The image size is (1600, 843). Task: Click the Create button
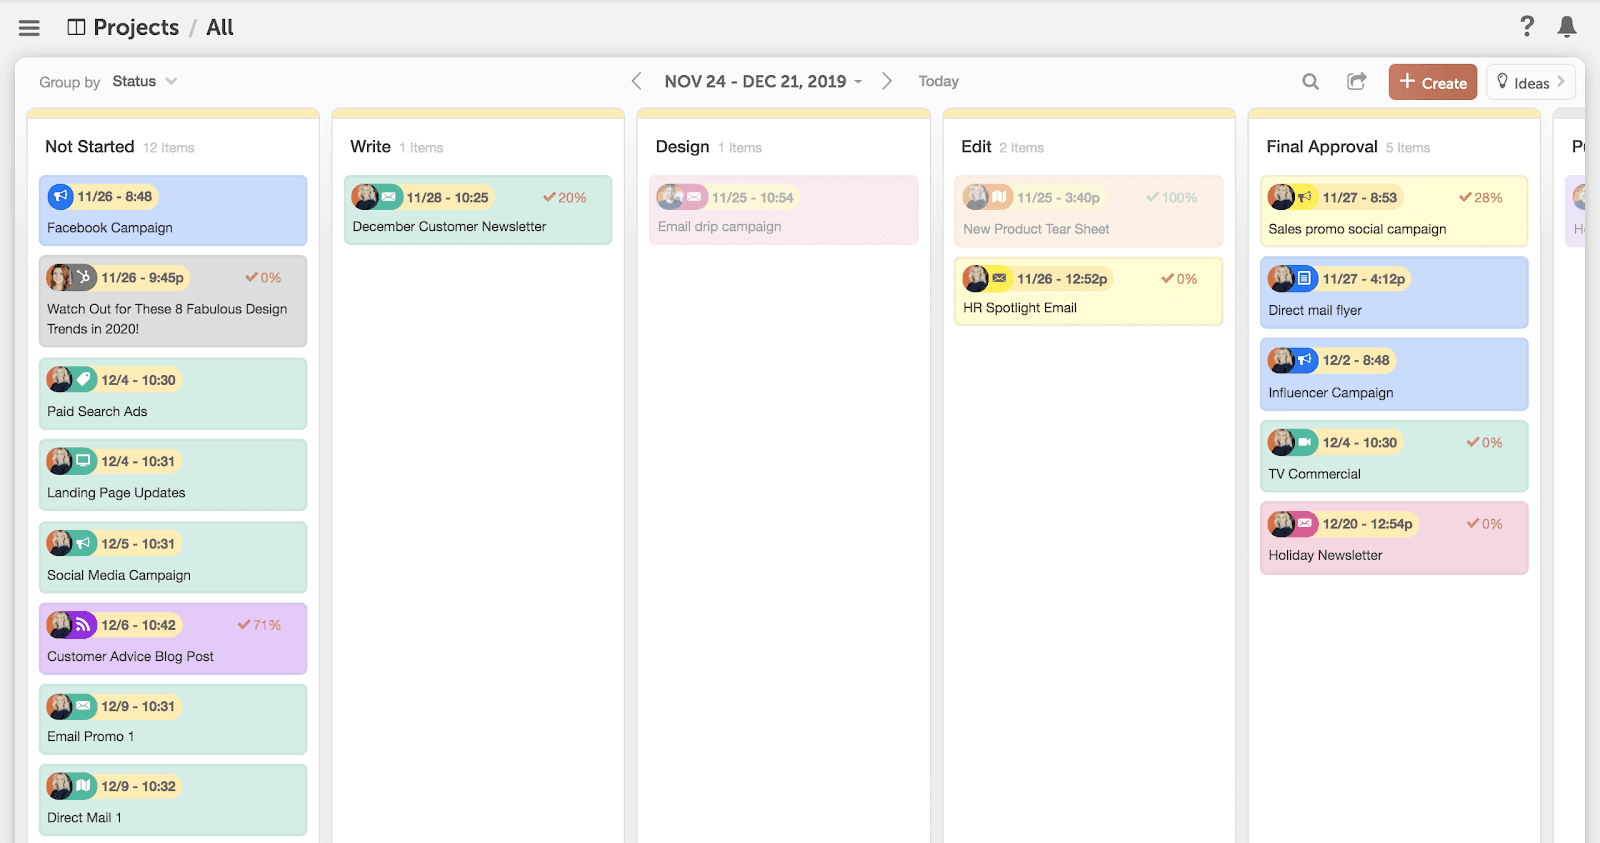pos(1433,82)
